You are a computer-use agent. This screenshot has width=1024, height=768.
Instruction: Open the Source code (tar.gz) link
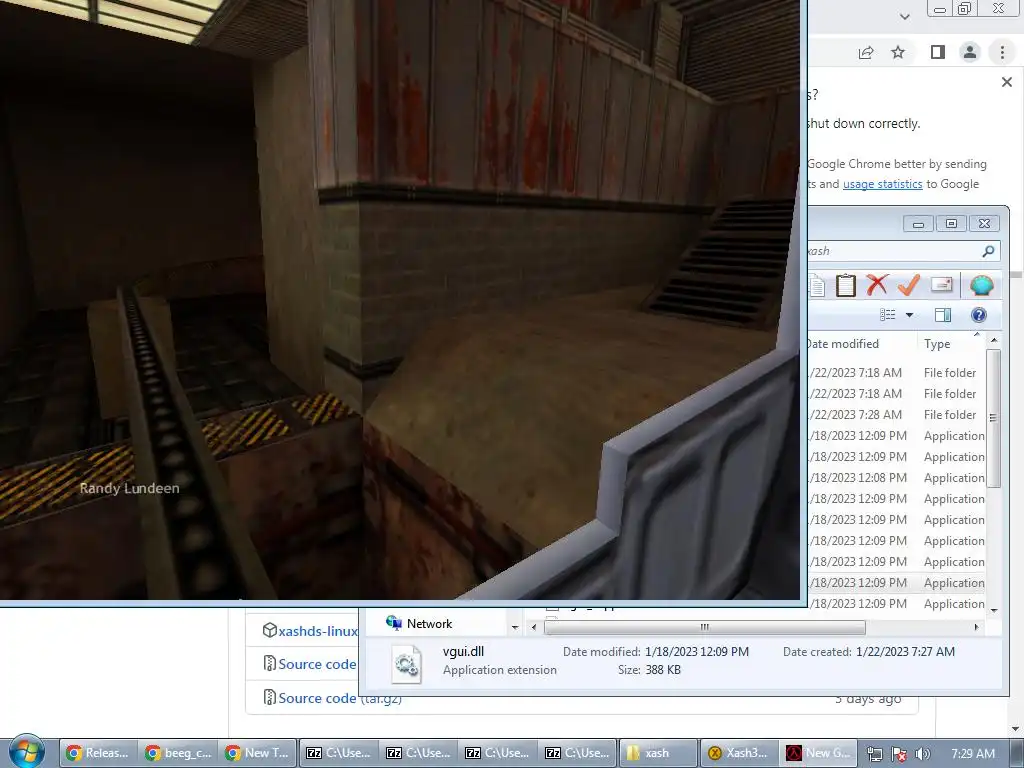[340, 698]
